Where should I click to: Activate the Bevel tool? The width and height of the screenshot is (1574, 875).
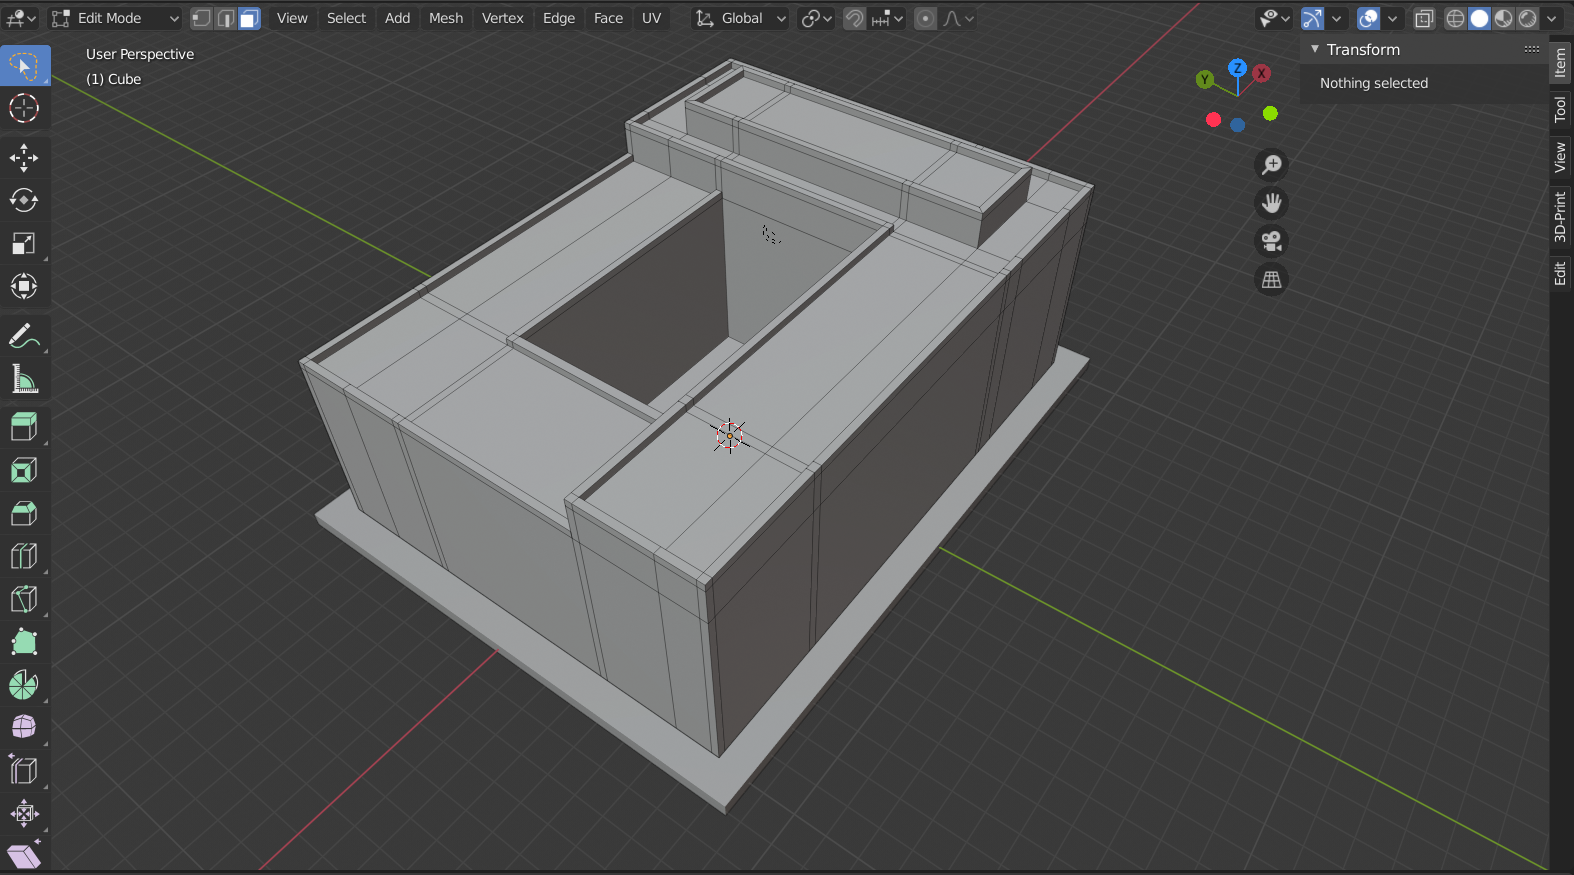click(x=24, y=513)
